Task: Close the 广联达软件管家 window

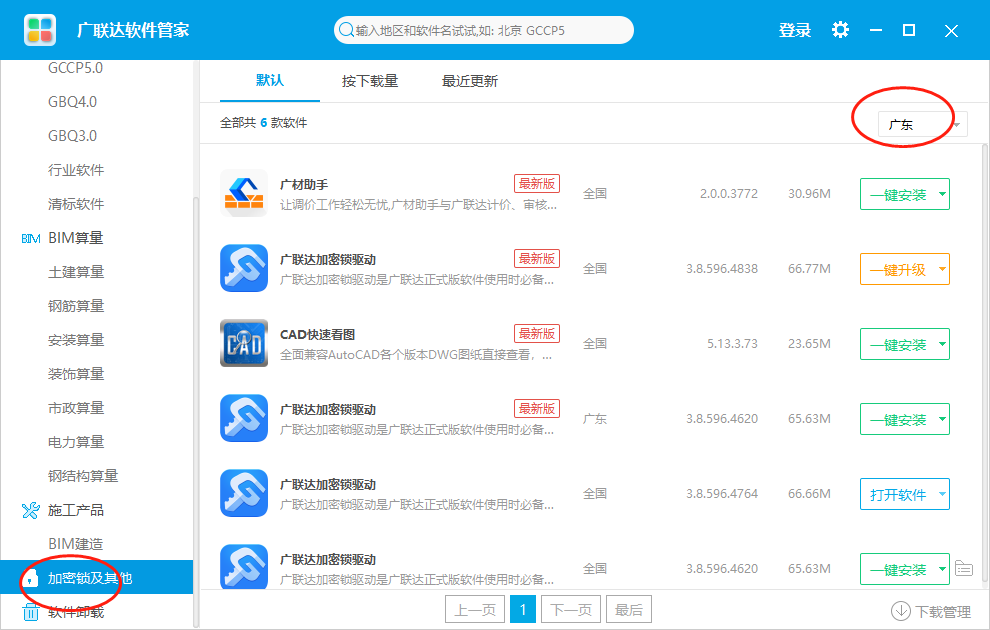Action: click(951, 30)
